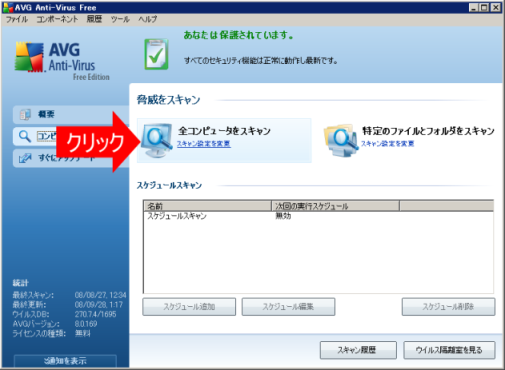Close the AVG Anti-Virus Free window
505x370 pixels.
coord(496,7)
